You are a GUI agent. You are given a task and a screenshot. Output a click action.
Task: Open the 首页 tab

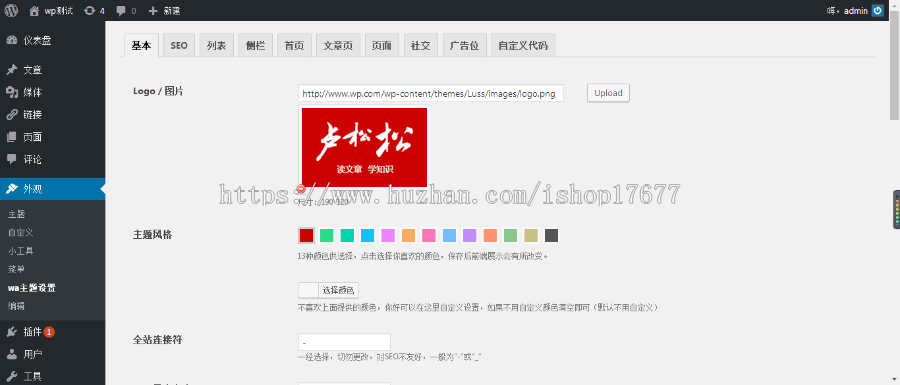(294, 45)
